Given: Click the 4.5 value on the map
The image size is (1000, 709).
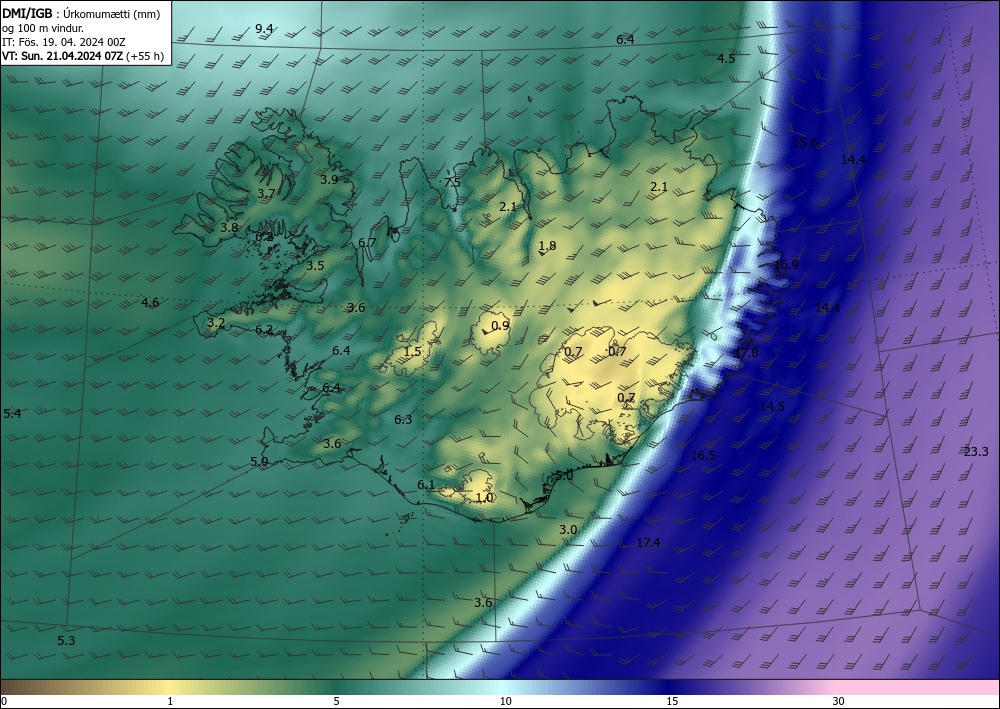Looking at the screenshot, I should point(726,59).
